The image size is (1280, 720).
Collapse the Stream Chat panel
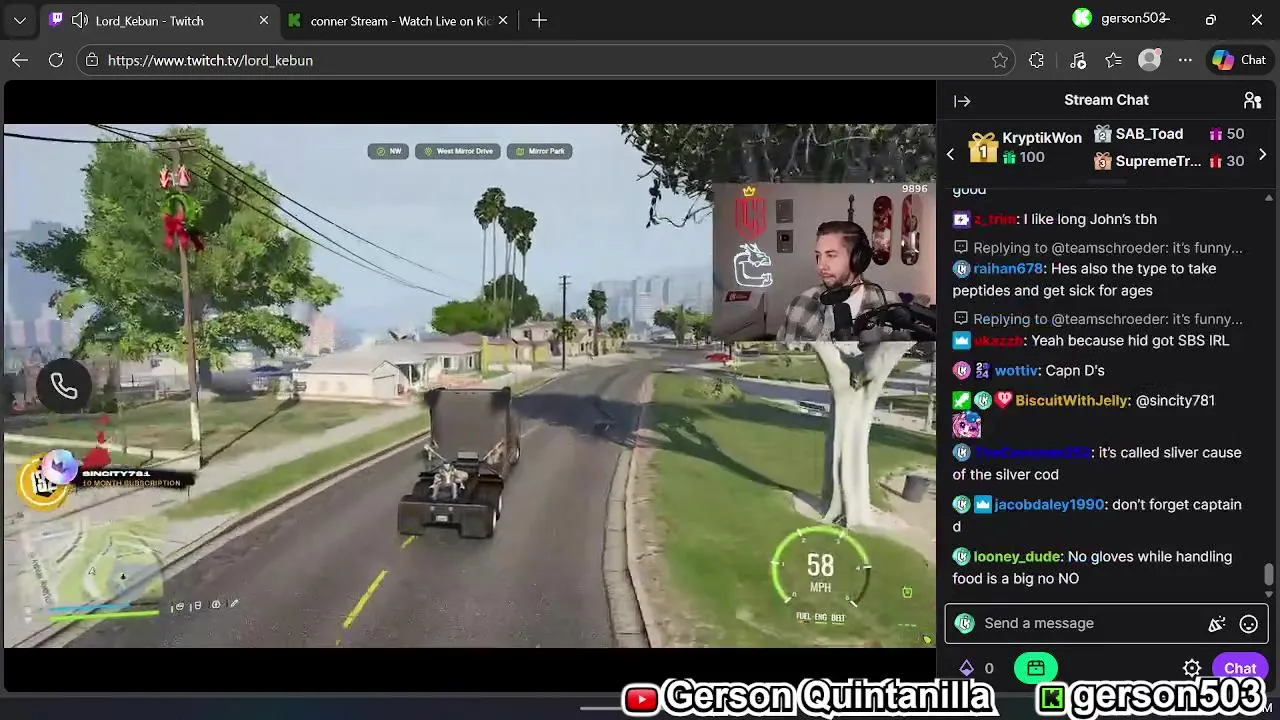(962, 101)
